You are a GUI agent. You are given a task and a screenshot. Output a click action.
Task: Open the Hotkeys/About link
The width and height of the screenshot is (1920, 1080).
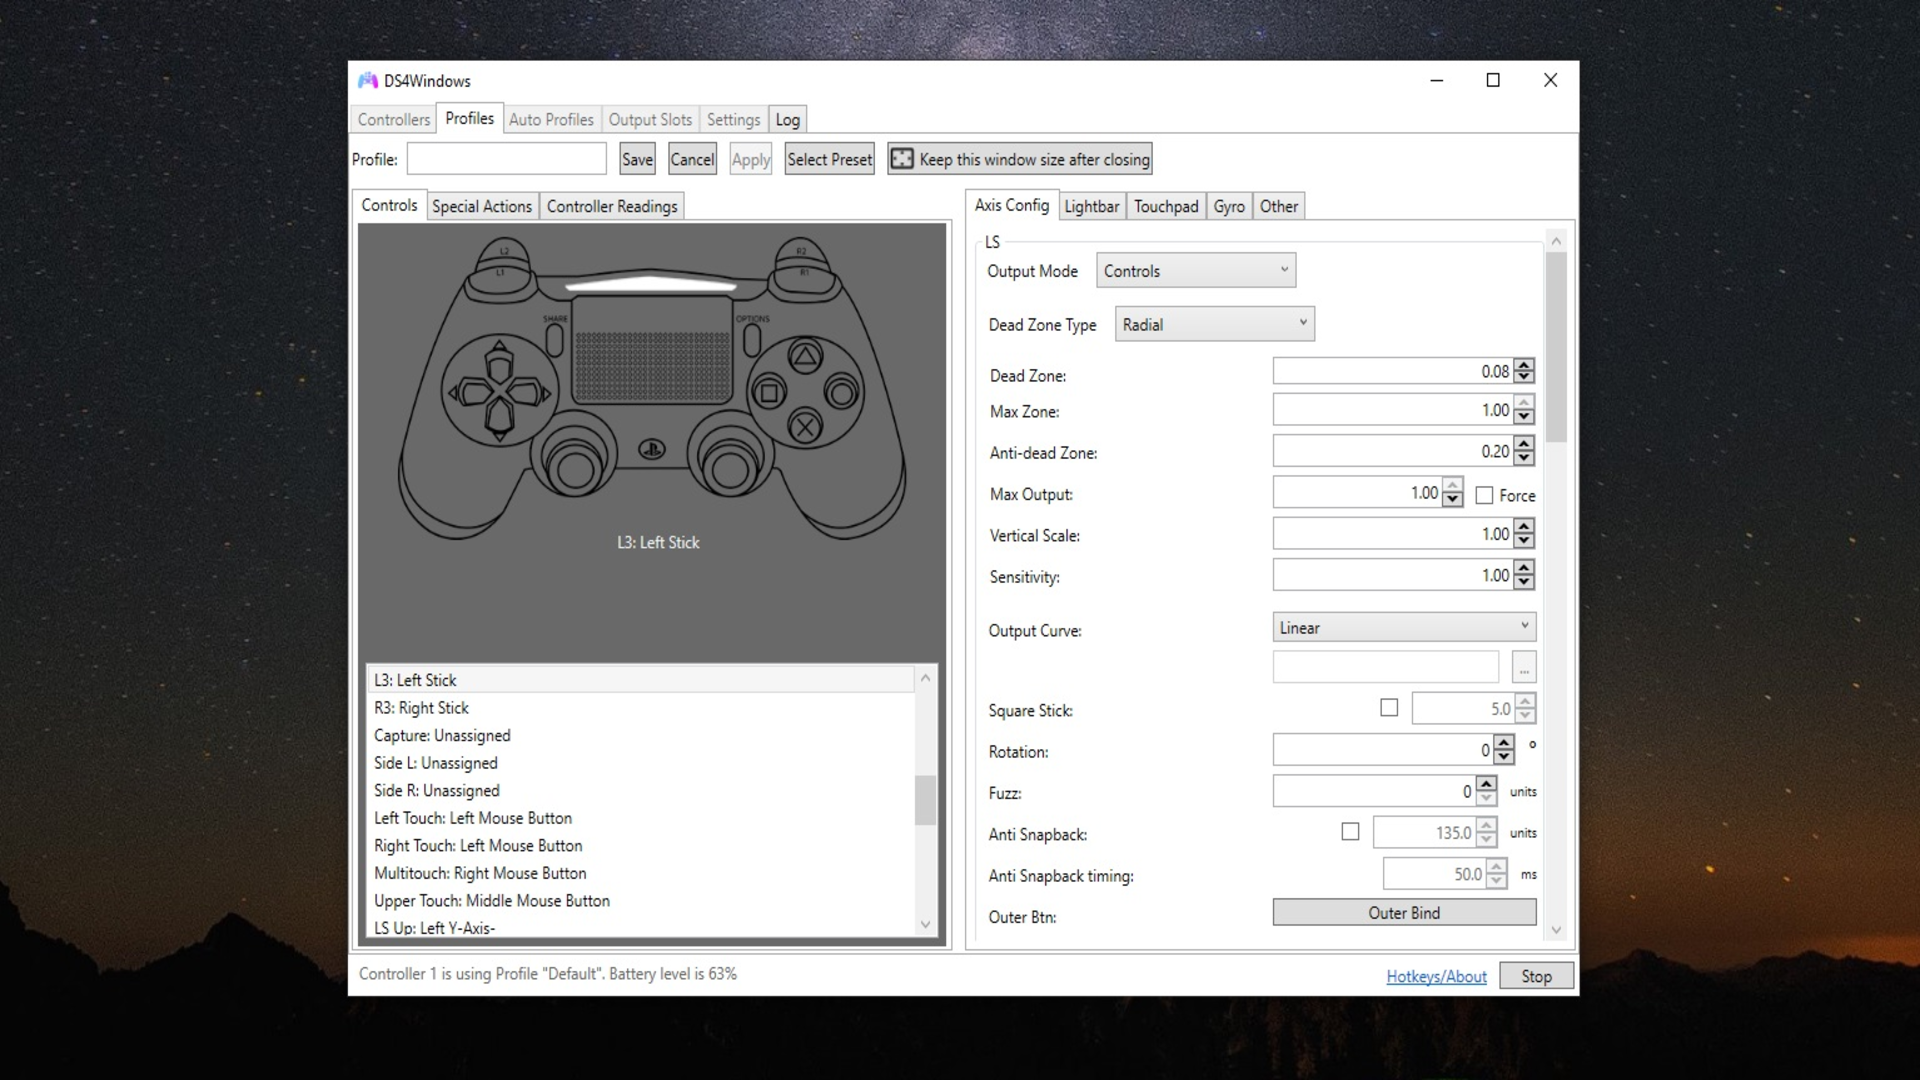(x=1436, y=976)
